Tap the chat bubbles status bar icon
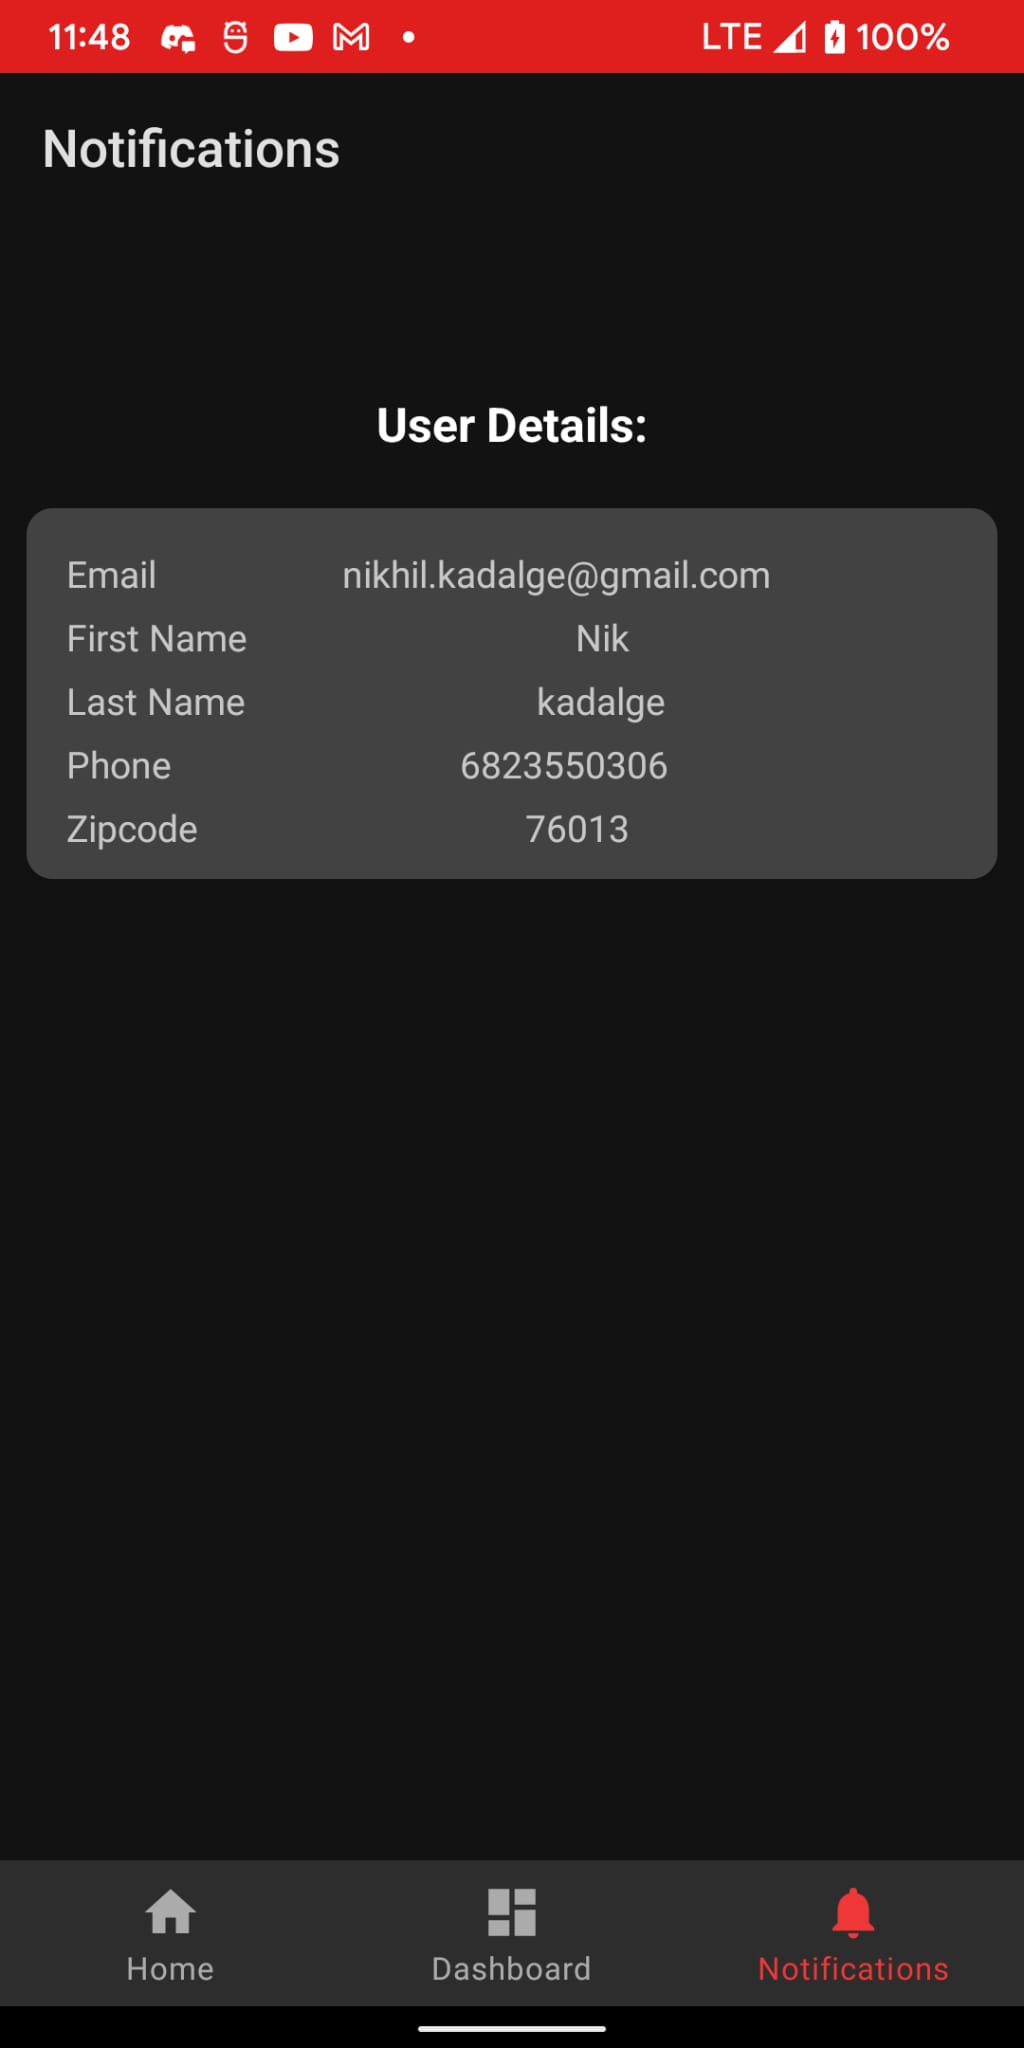Image resolution: width=1024 pixels, height=2048 pixels. point(178,38)
